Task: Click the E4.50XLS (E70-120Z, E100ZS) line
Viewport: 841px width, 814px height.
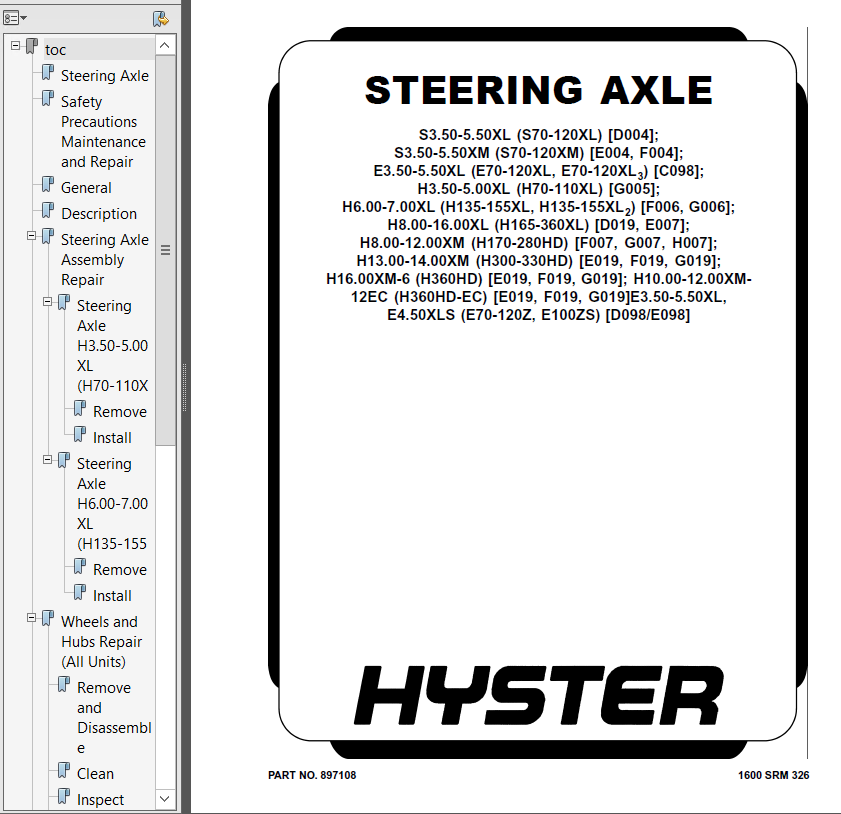Action: tap(538, 315)
